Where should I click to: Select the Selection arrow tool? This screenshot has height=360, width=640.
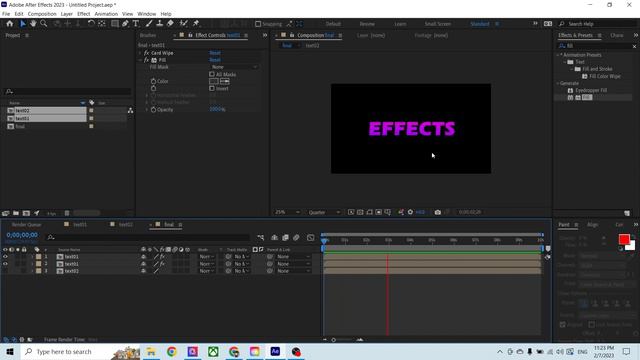click(23, 24)
